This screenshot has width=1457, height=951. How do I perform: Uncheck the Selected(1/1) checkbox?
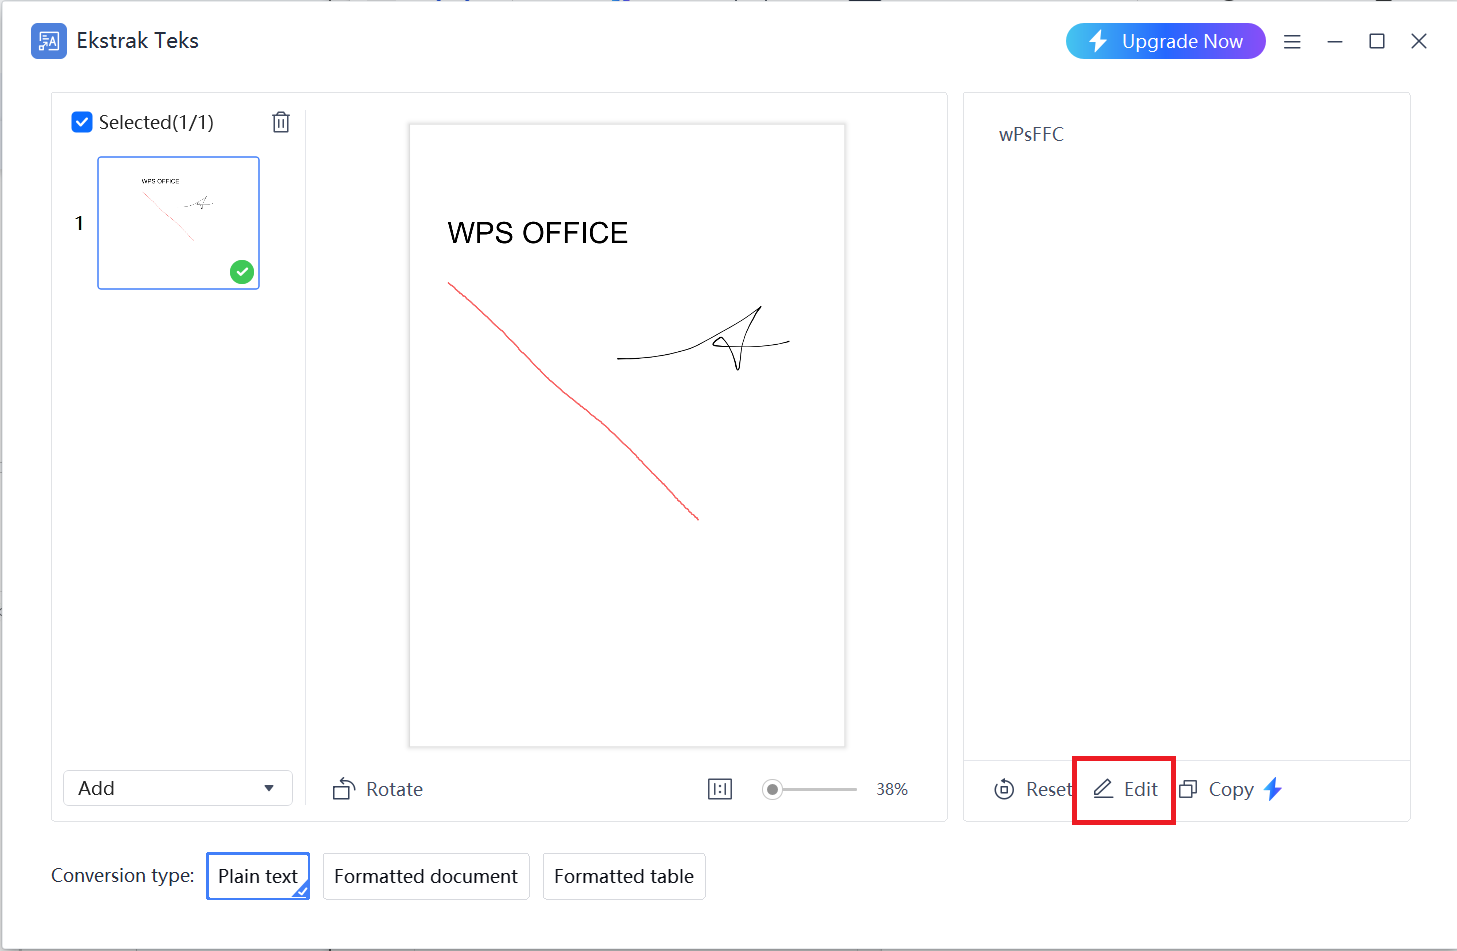point(81,121)
